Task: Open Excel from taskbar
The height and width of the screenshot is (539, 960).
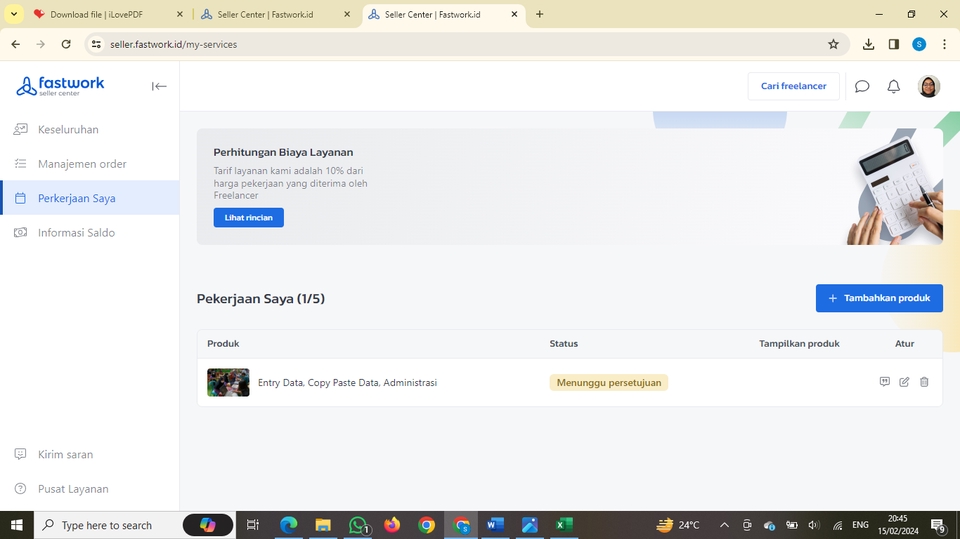Action: point(564,525)
